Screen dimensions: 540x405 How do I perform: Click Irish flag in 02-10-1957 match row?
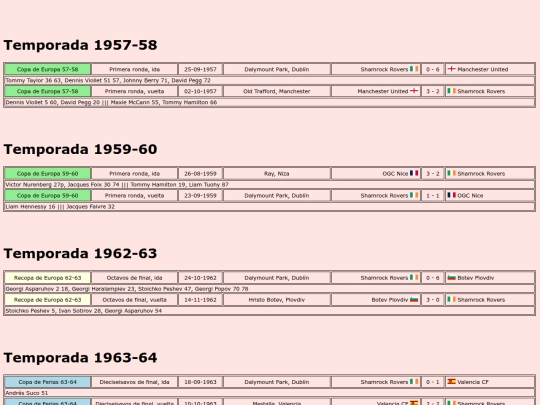[x=451, y=91]
